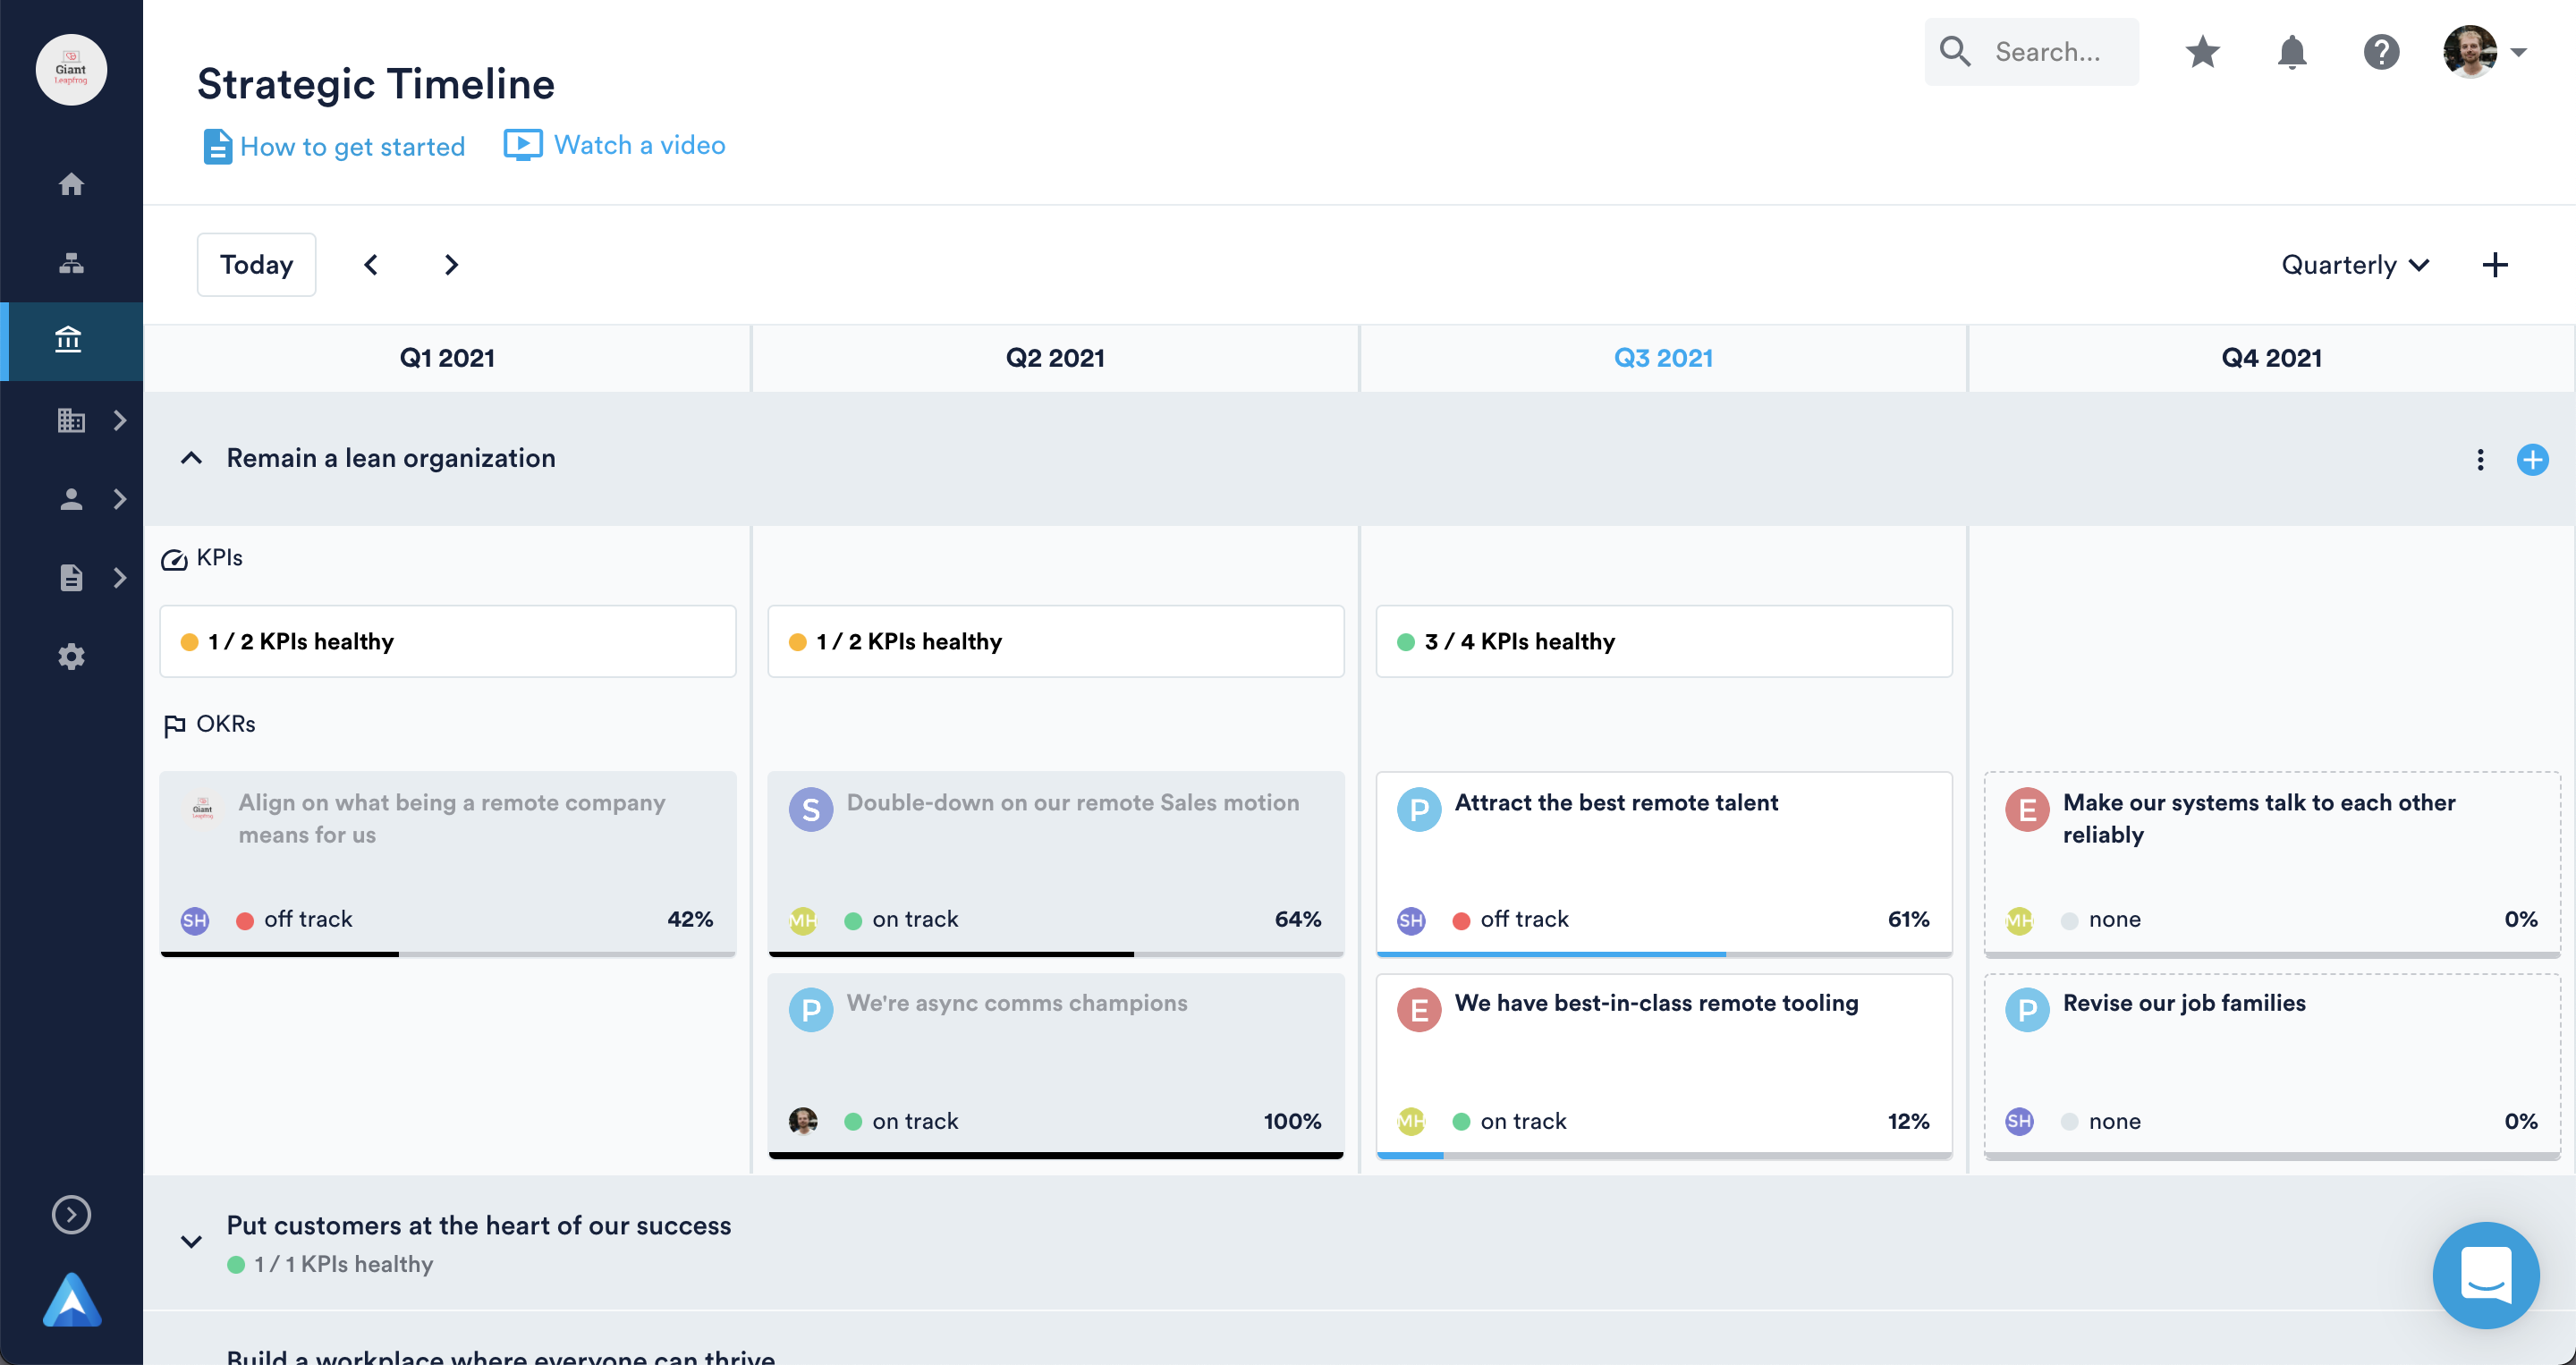The height and width of the screenshot is (1365, 2576).
Task: Open the notifications bell
Action: (2291, 52)
